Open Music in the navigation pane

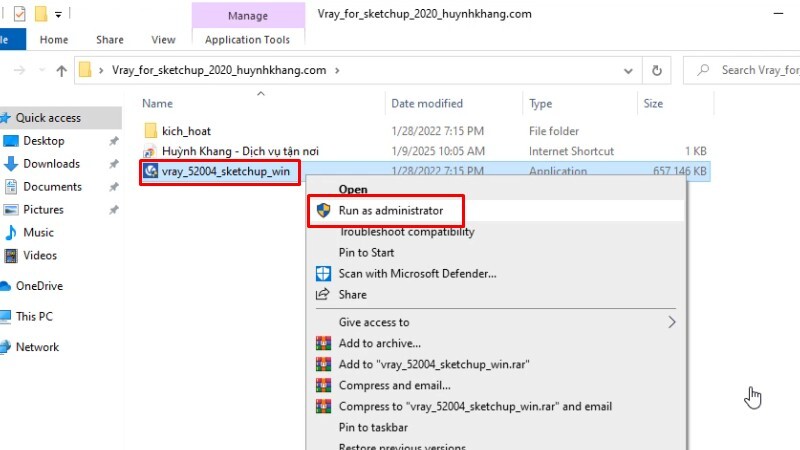[38, 233]
